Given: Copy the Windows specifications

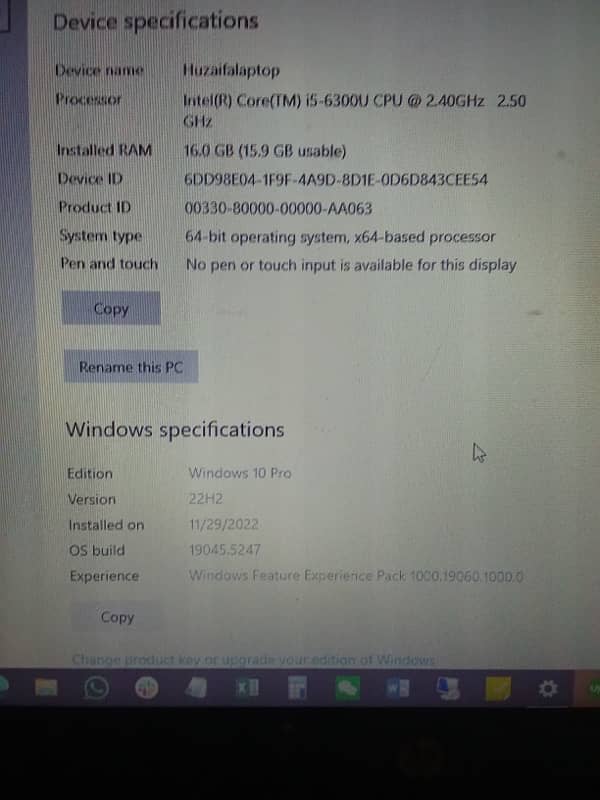Looking at the screenshot, I should click(x=117, y=617).
